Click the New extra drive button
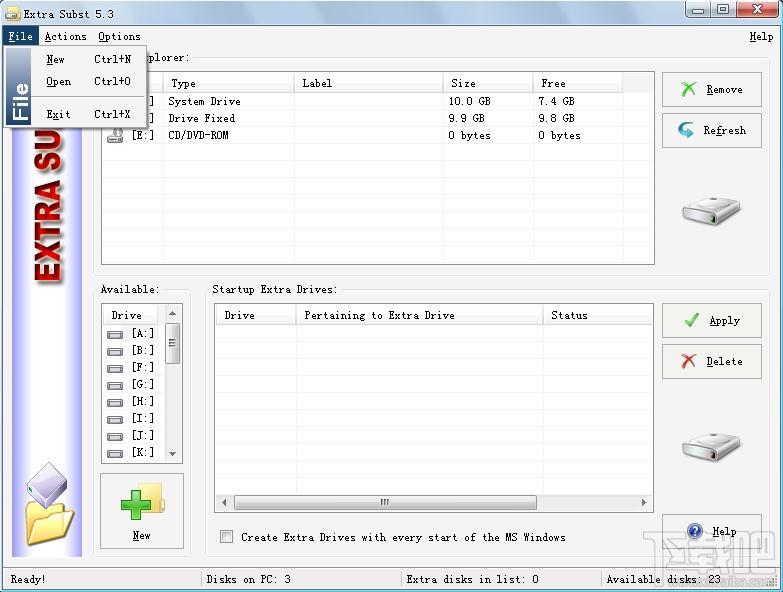 coord(142,511)
